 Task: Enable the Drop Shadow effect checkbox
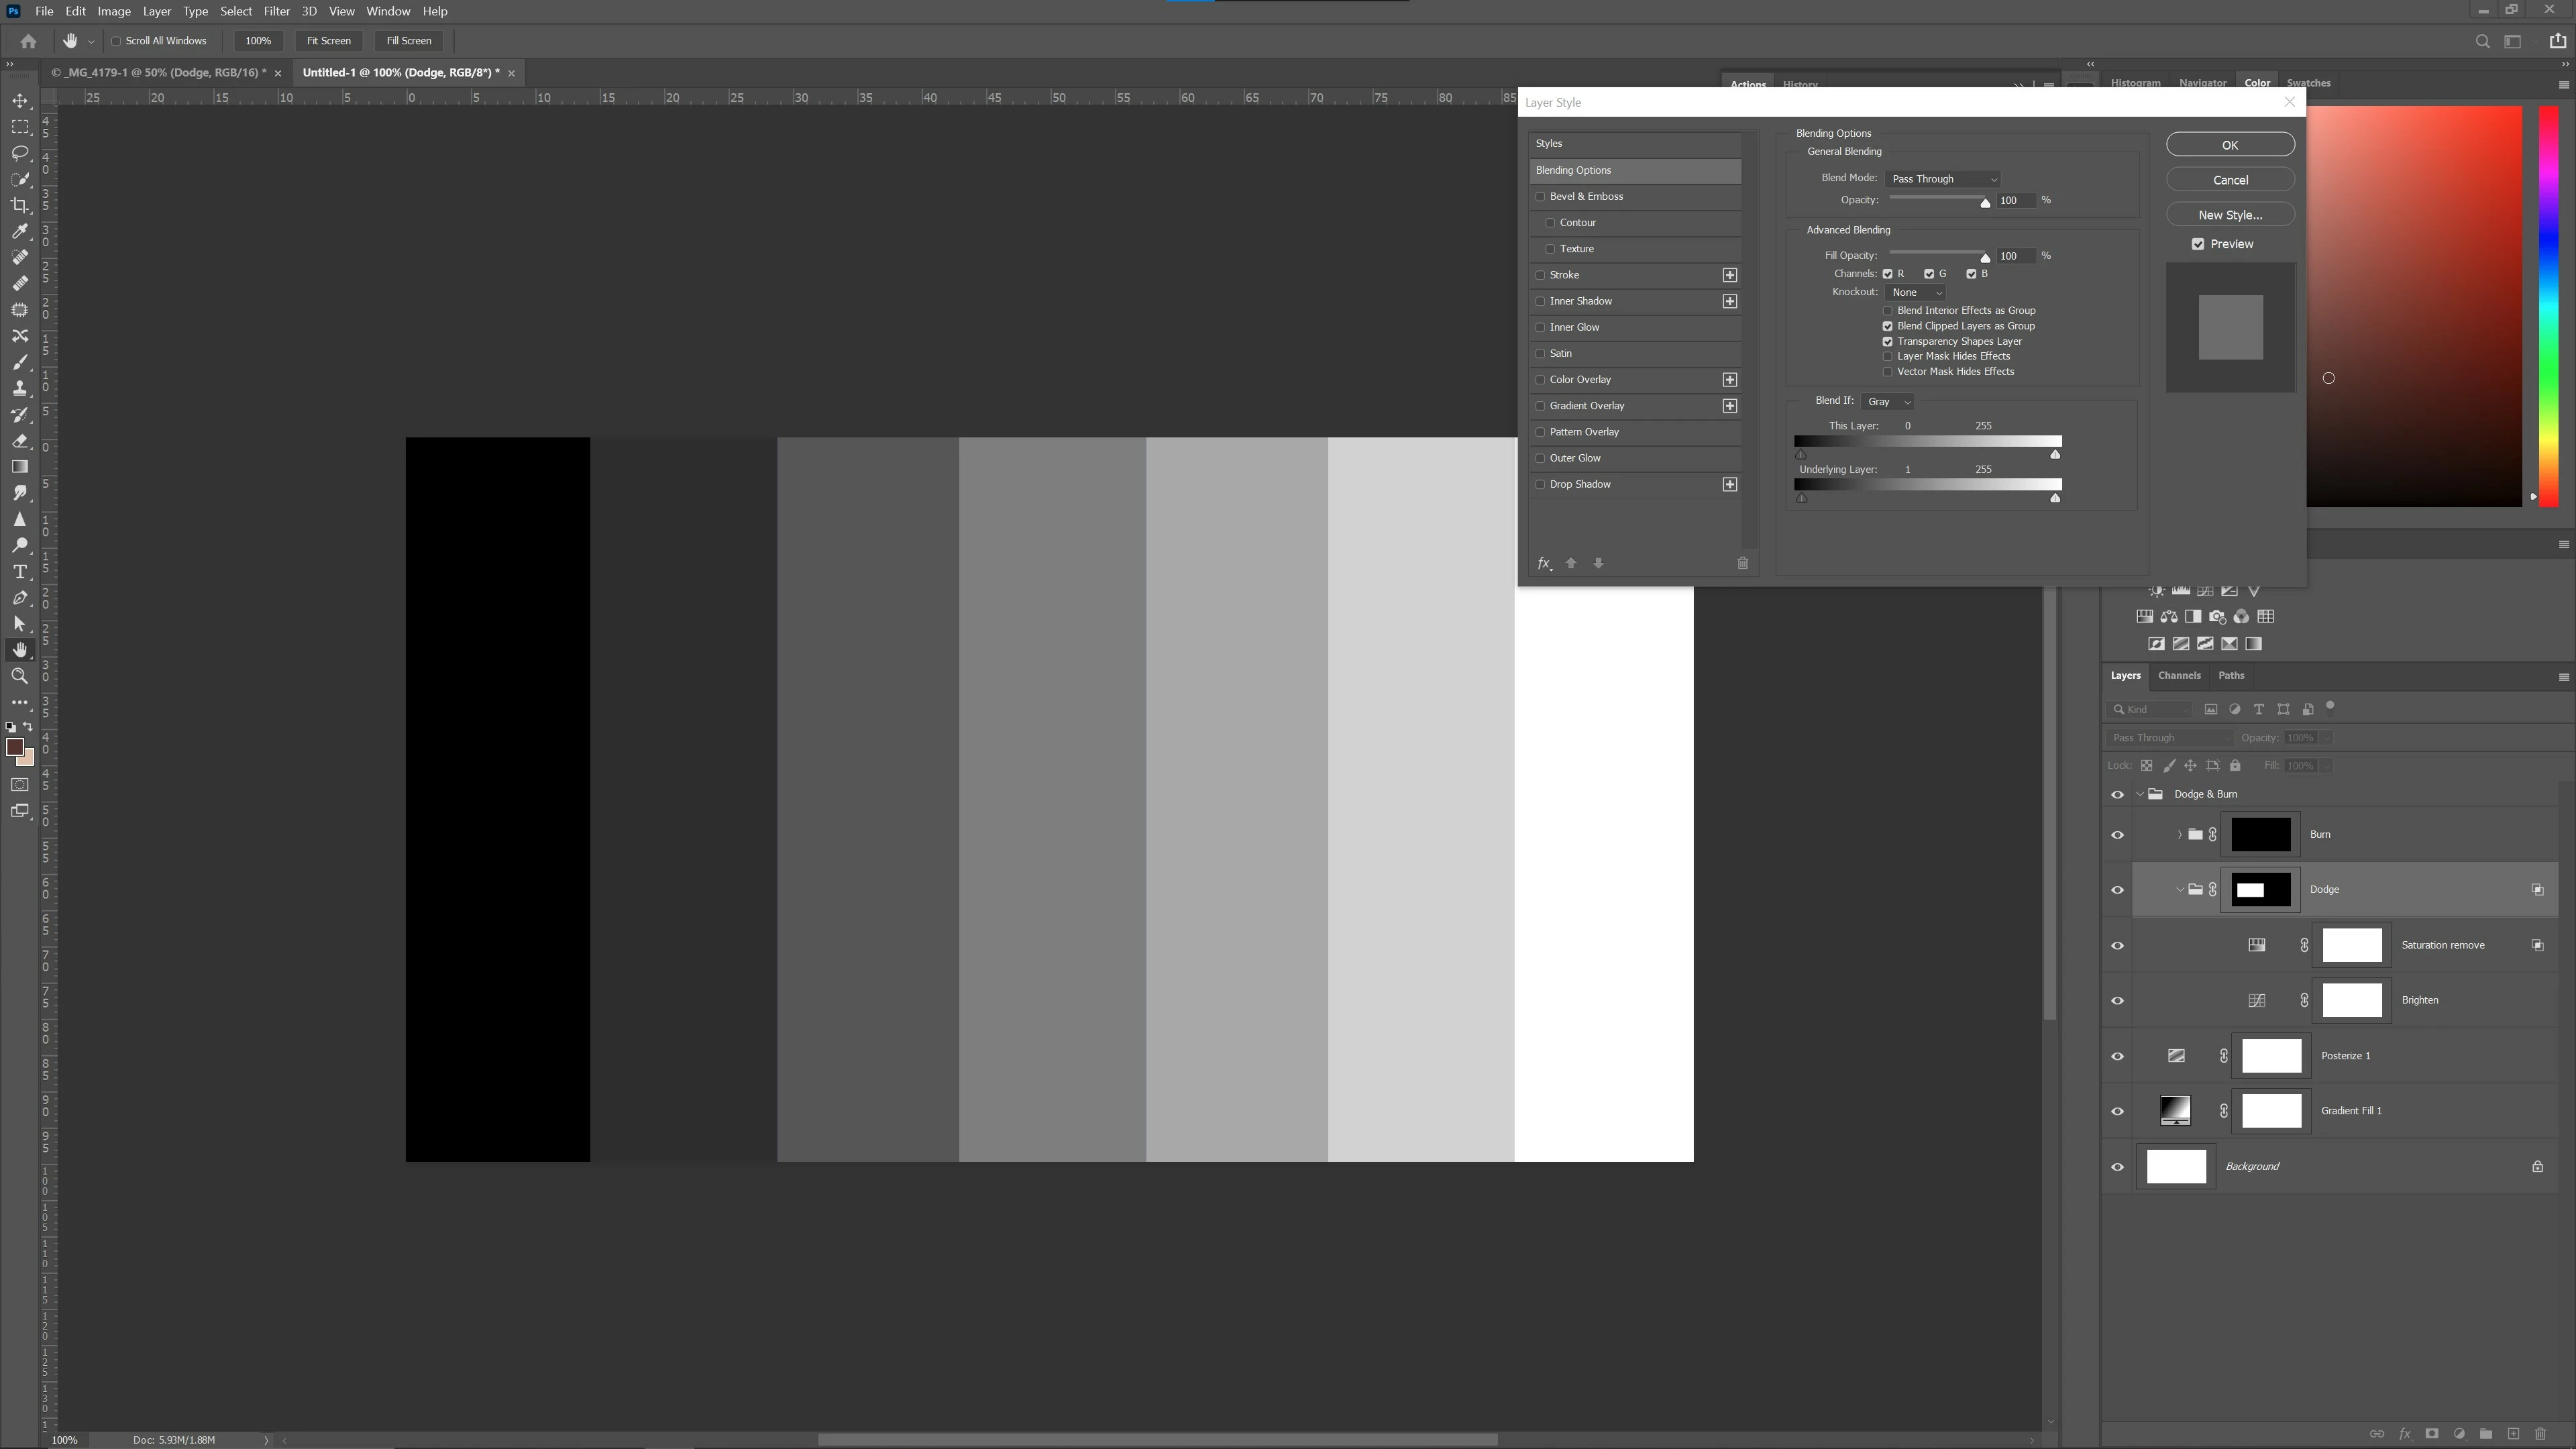point(1540,485)
